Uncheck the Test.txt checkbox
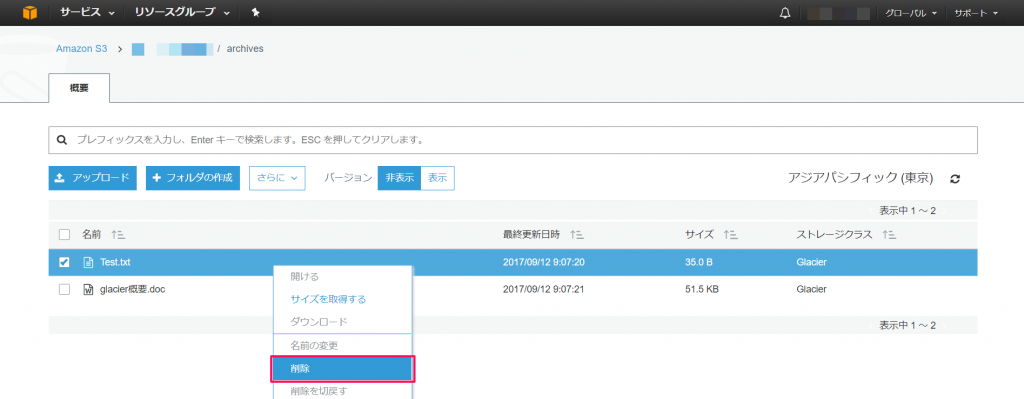This screenshot has width=1024, height=399. [x=64, y=262]
